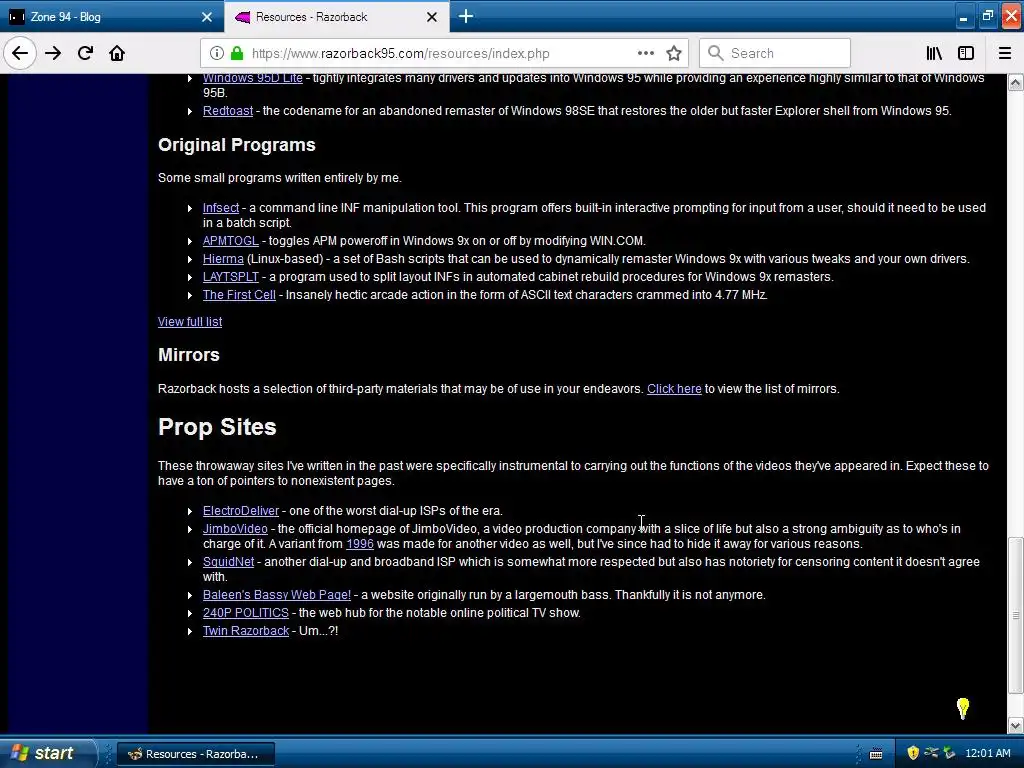Click the page scrollbar up arrow
The height and width of the screenshot is (768, 1024).
coord(1016,83)
